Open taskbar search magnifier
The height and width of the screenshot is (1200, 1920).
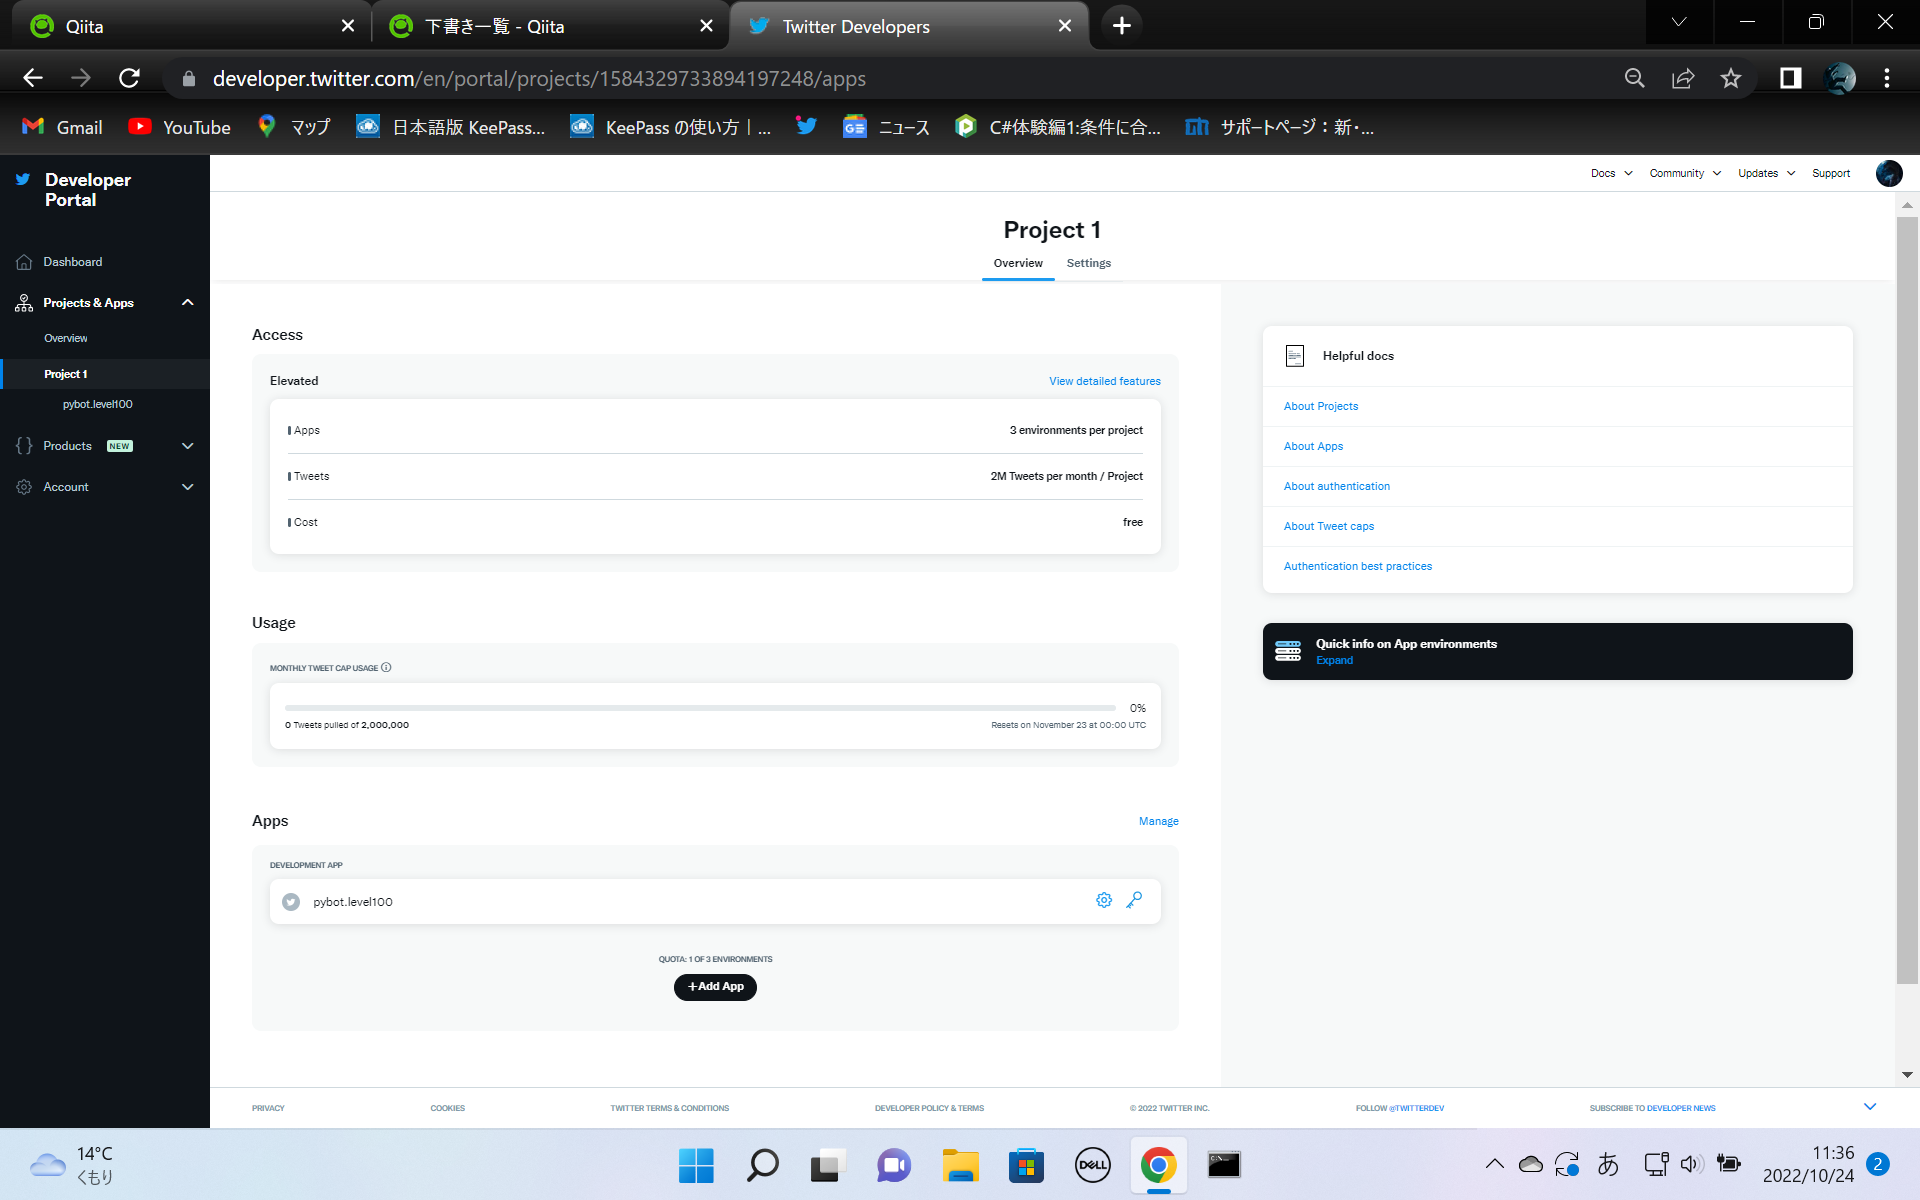coord(762,1165)
